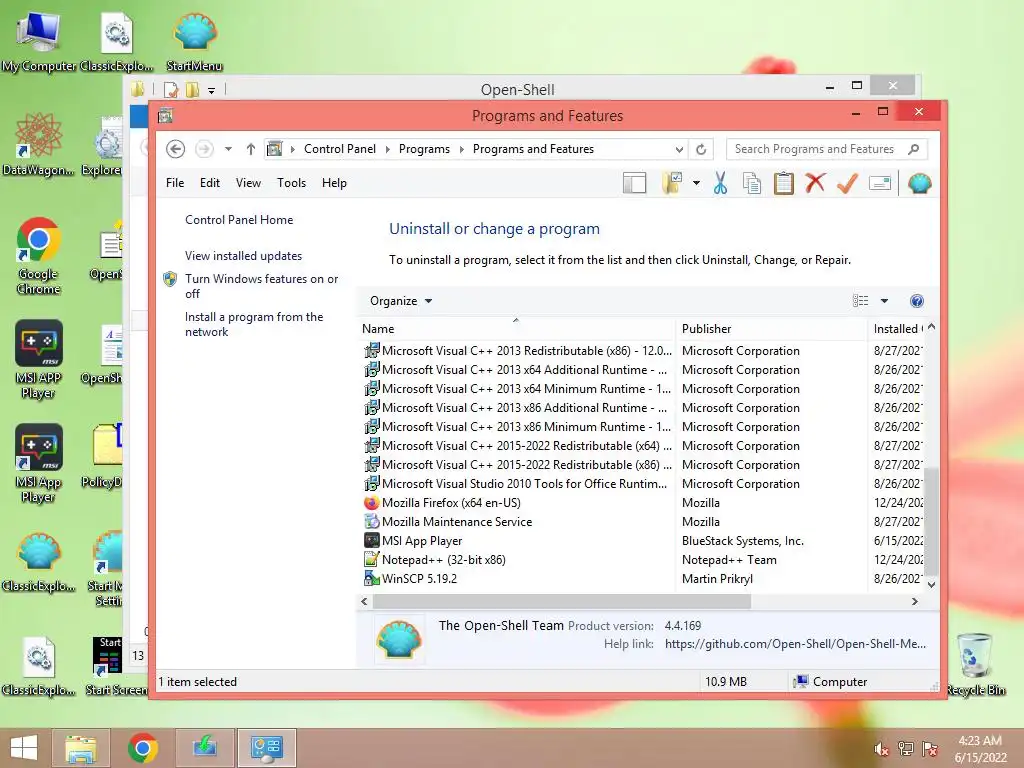The height and width of the screenshot is (768, 1024).
Task: Click the taskbar clock showing 4:23 AM
Action: 980,748
